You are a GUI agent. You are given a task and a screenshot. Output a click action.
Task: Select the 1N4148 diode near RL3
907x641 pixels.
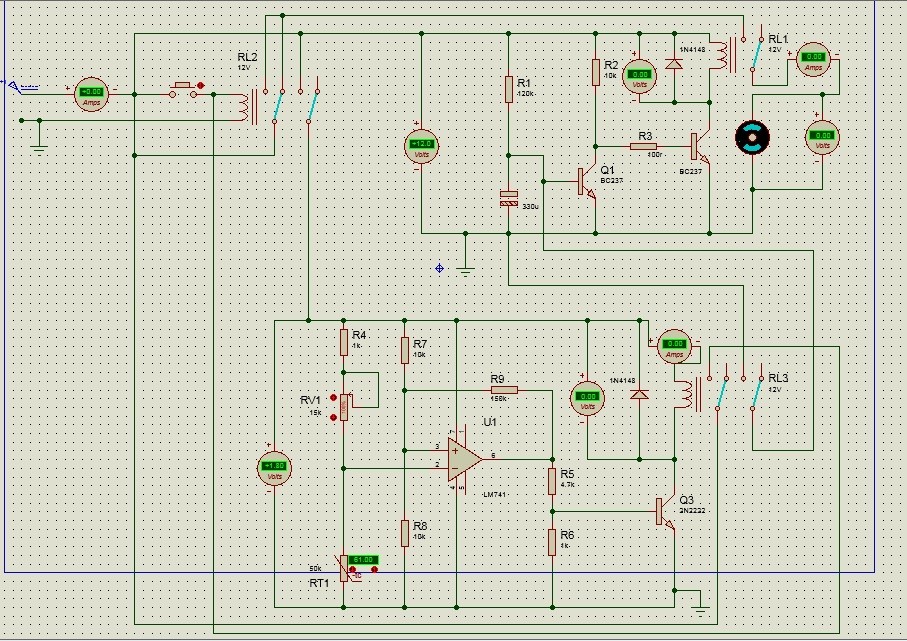coord(639,395)
